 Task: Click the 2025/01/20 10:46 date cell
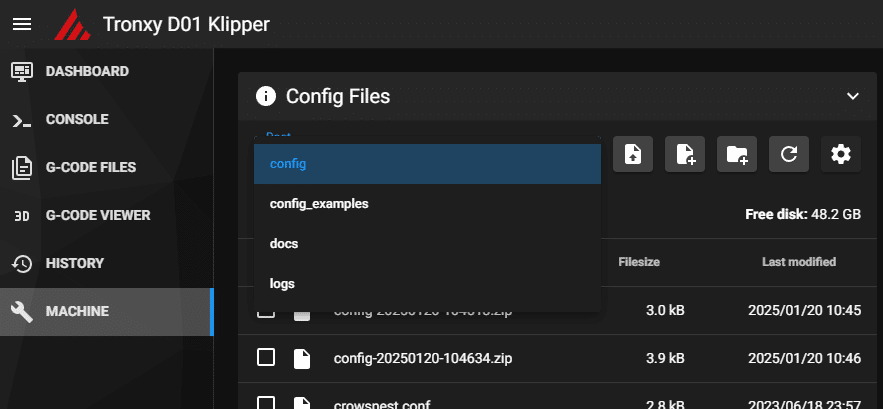coord(804,358)
